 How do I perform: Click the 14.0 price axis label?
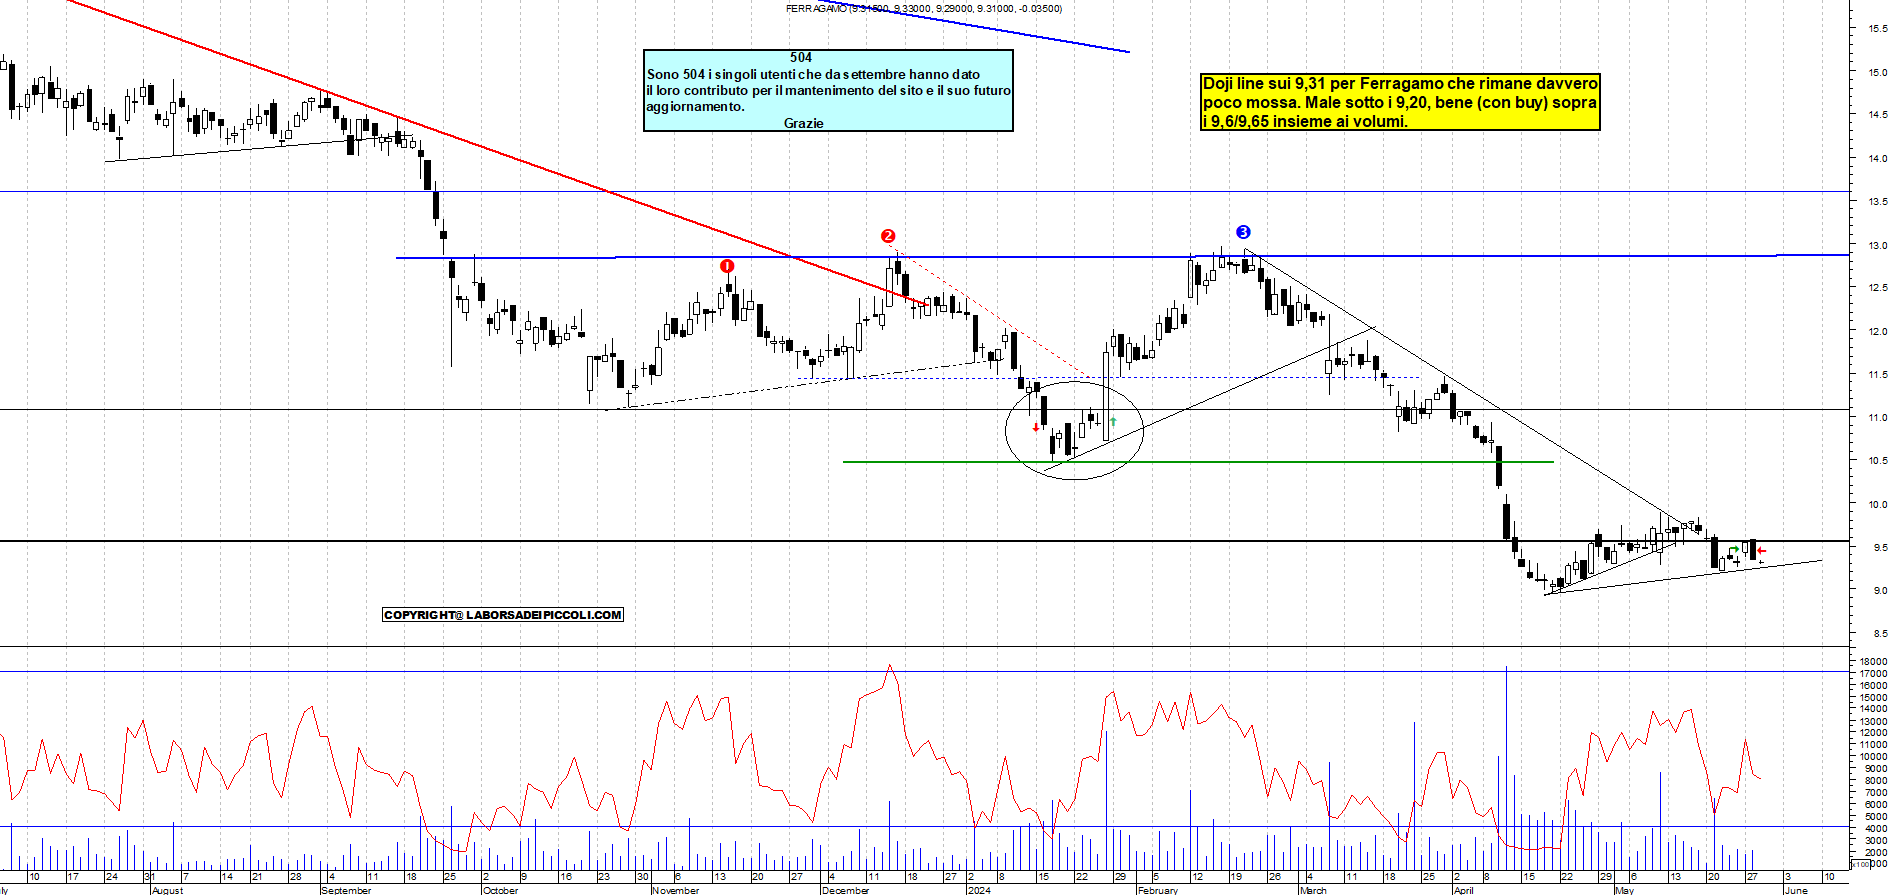coord(1878,158)
